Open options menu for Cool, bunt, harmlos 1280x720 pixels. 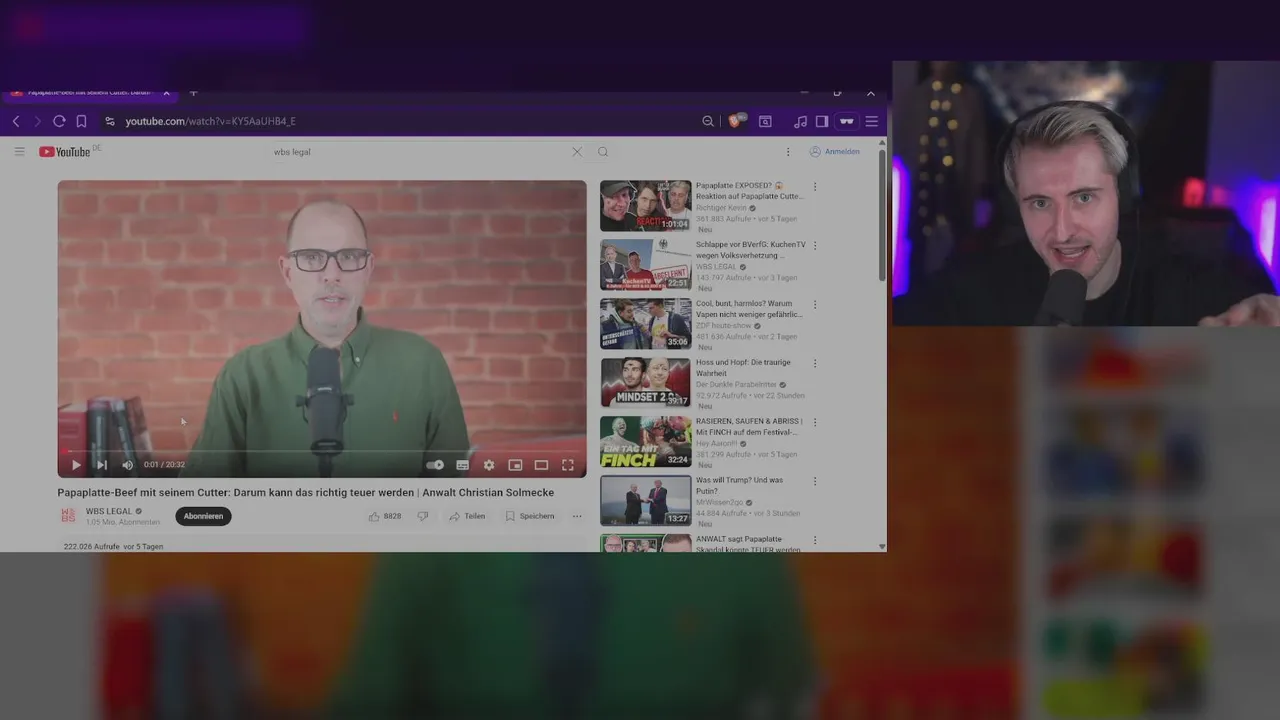click(815, 305)
